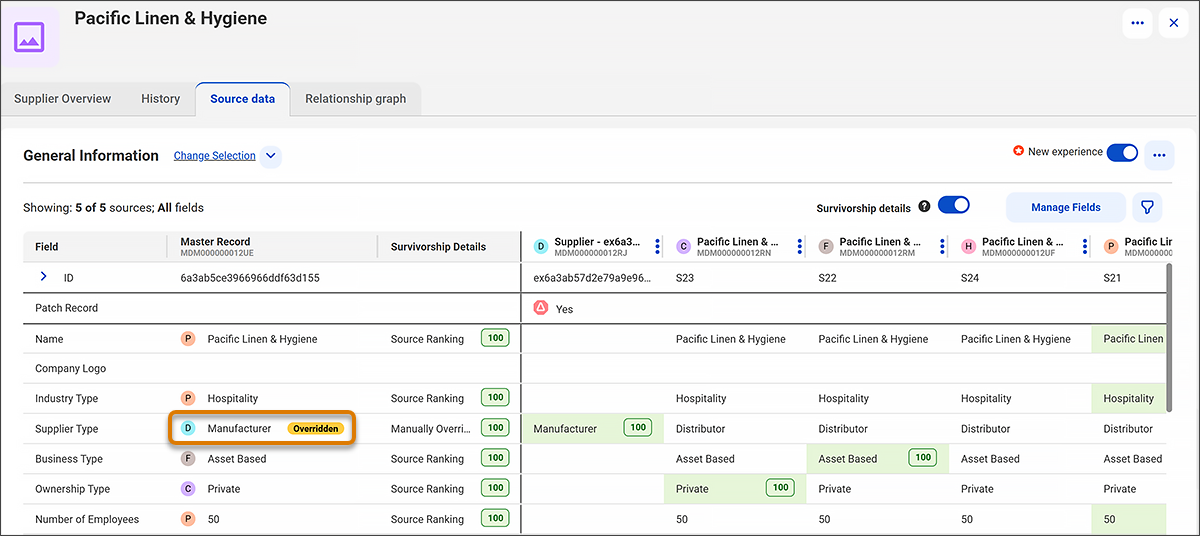This screenshot has height=536, width=1200.
Task: Click the 100 badge in green Manufacturer cell
Action: (x=638, y=428)
